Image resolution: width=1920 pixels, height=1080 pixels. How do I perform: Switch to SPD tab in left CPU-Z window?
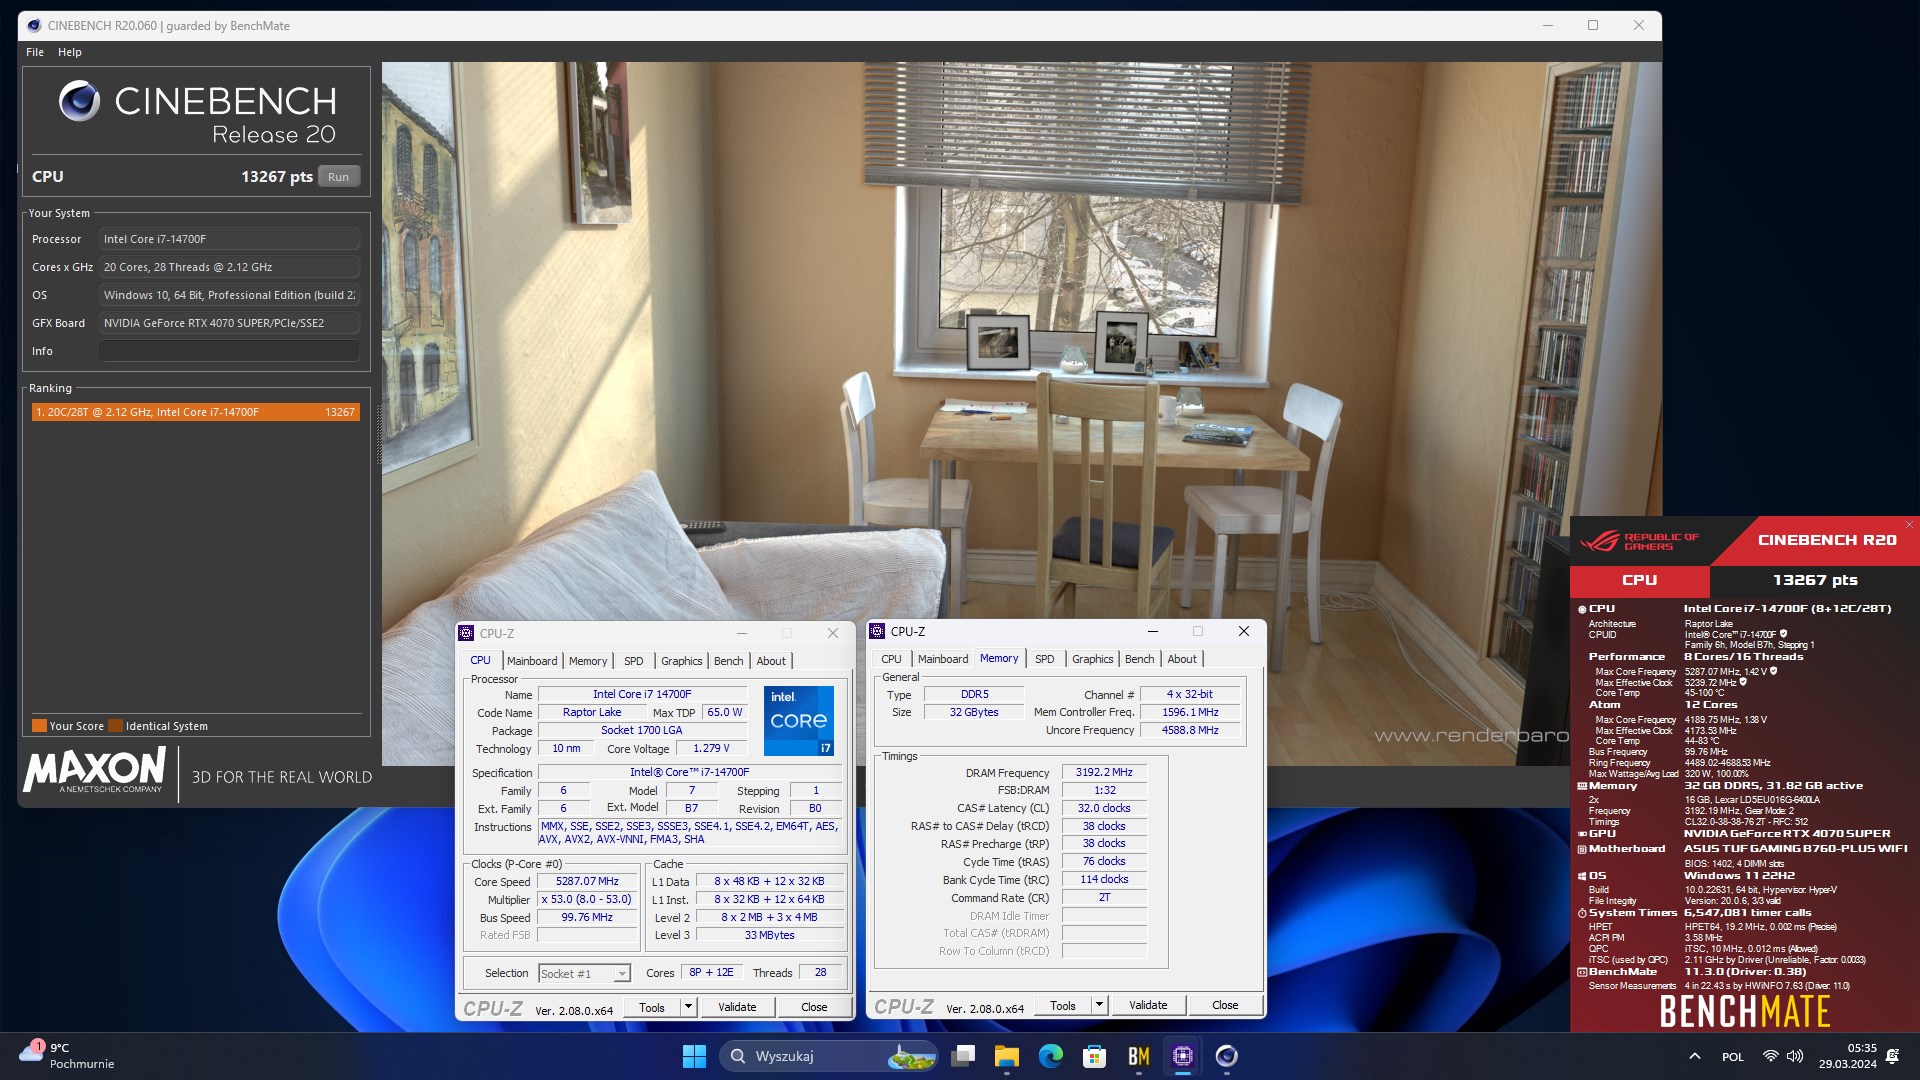coord(634,661)
